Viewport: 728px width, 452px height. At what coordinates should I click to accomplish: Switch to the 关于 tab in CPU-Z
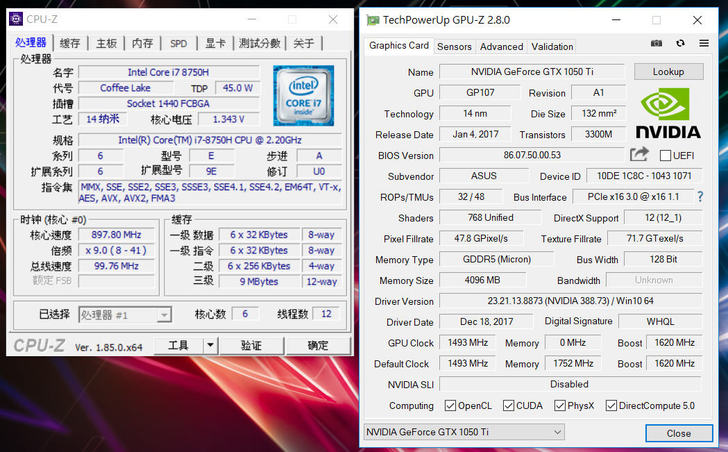coord(304,43)
